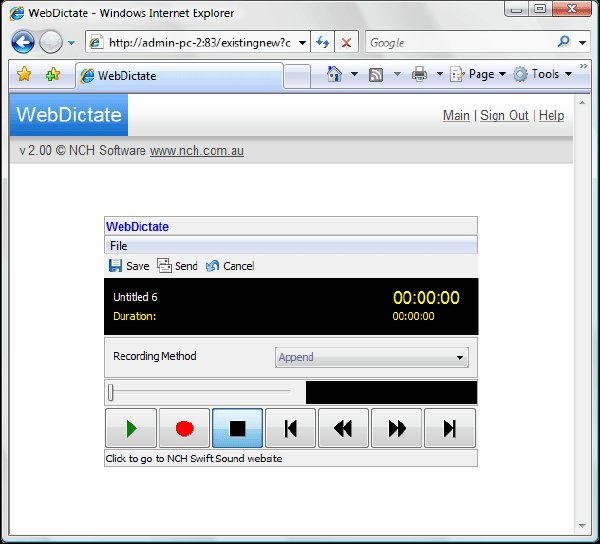Open the File menu
The width and height of the screenshot is (600, 544).
pos(118,246)
